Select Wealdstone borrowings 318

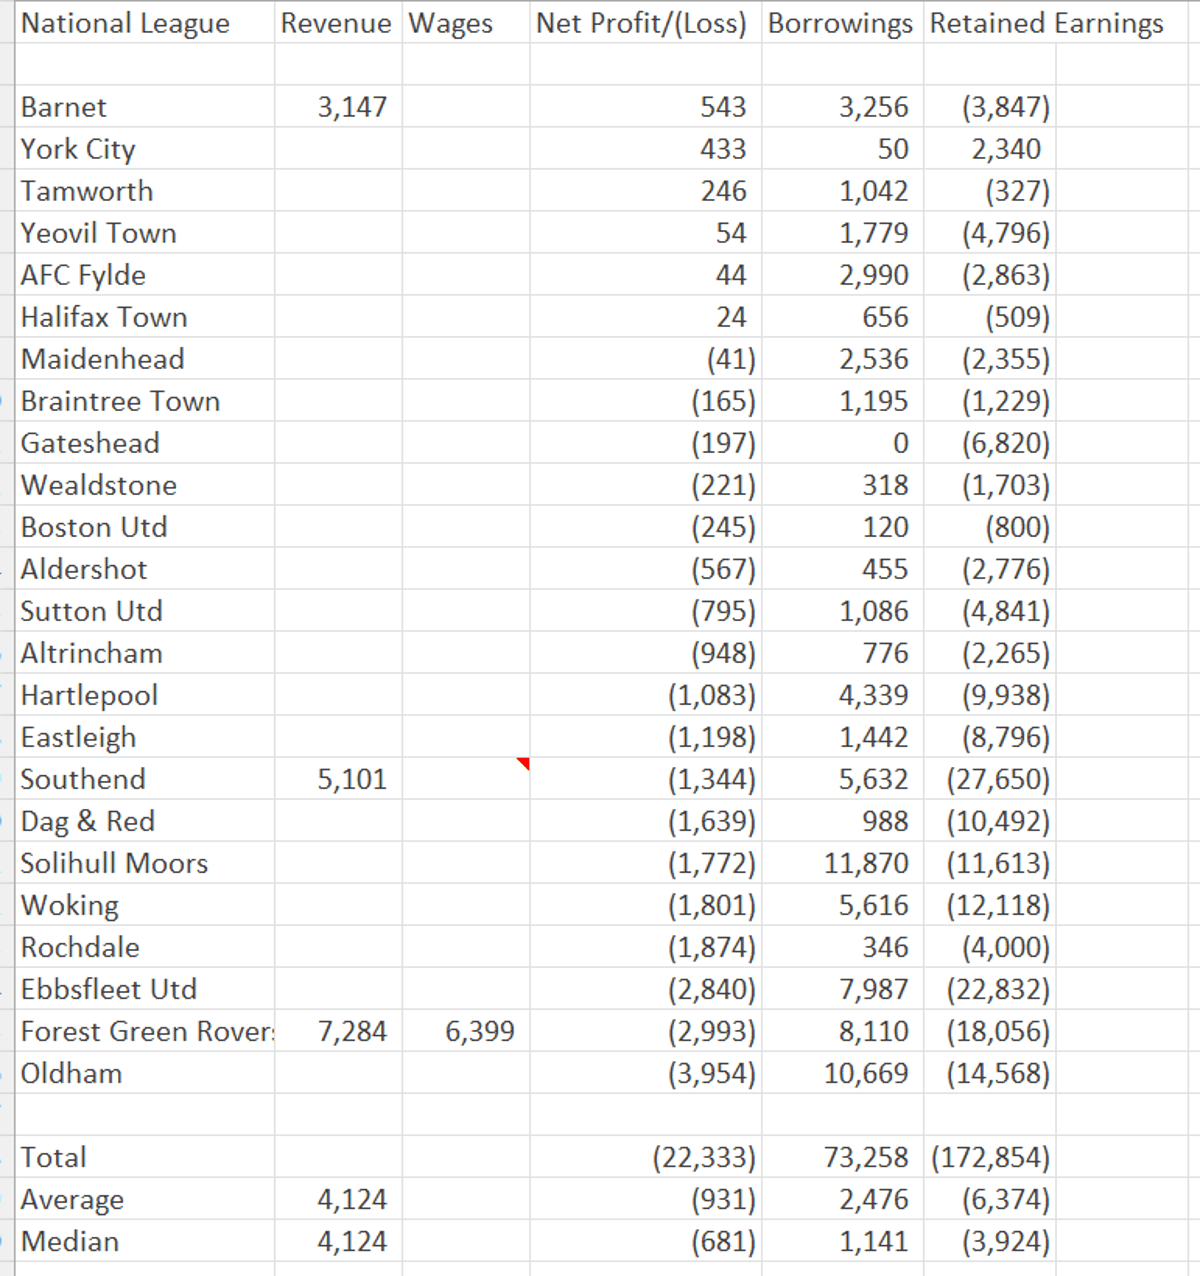(x=843, y=484)
